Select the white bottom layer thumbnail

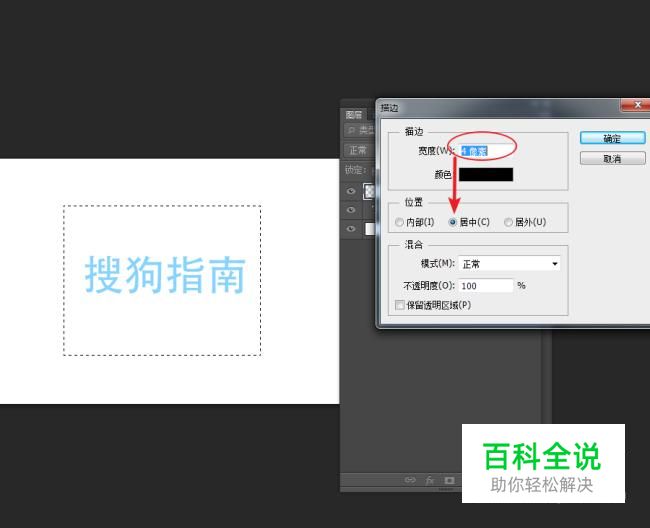tap(369, 229)
